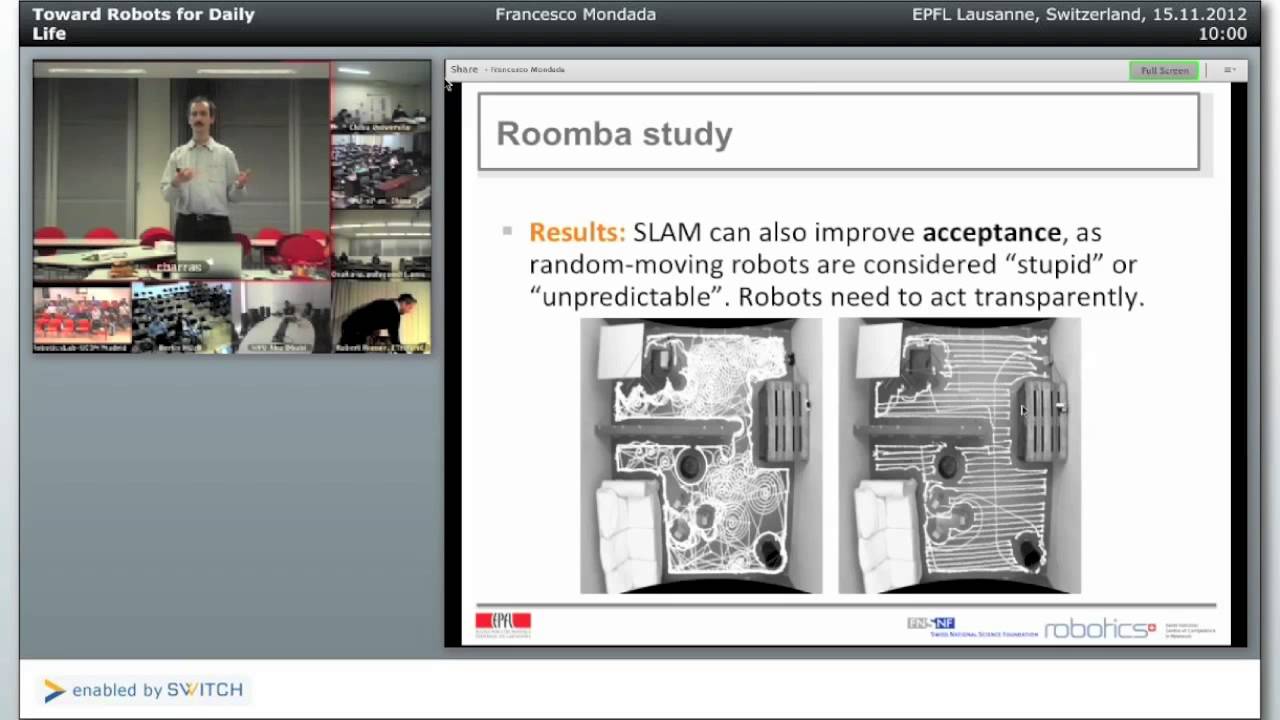Select the Robert Riener video feed
The image size is (1280, 720).
(381, 317)
